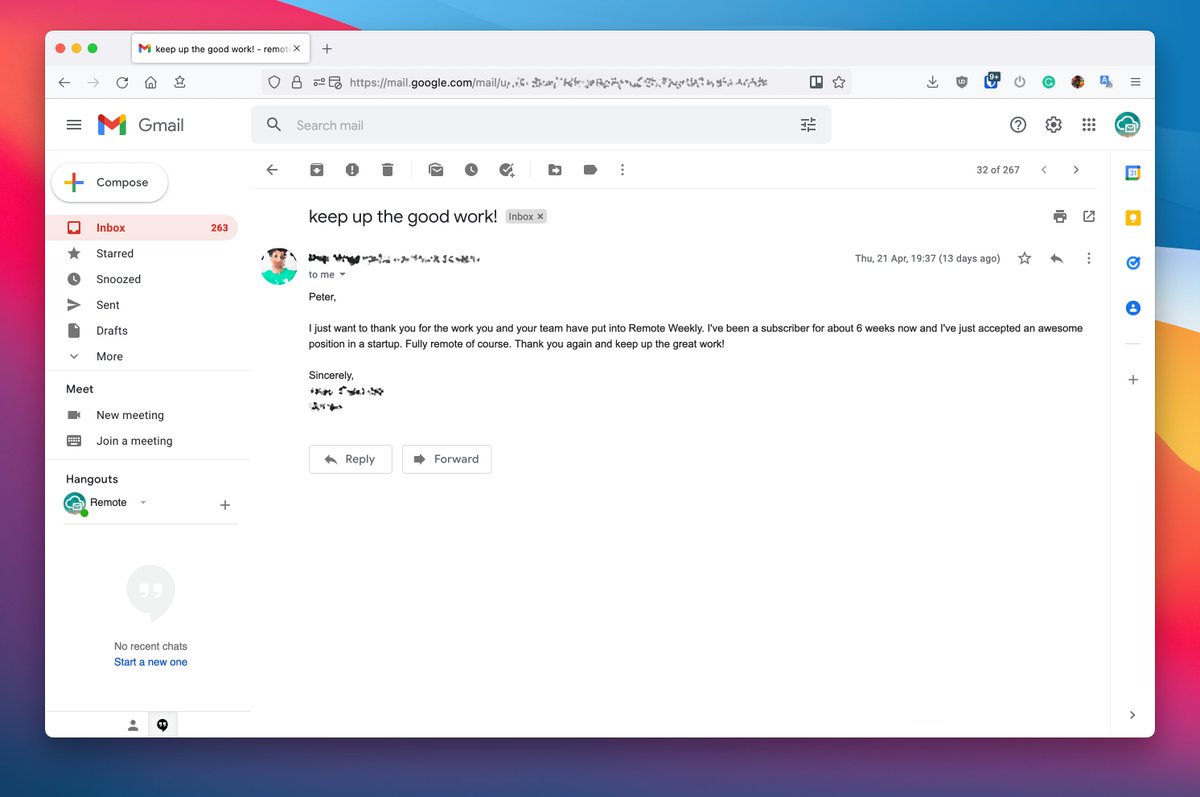Select the Gmail browser tab
The image size is (1200, 797).
[x=222, y=49]
